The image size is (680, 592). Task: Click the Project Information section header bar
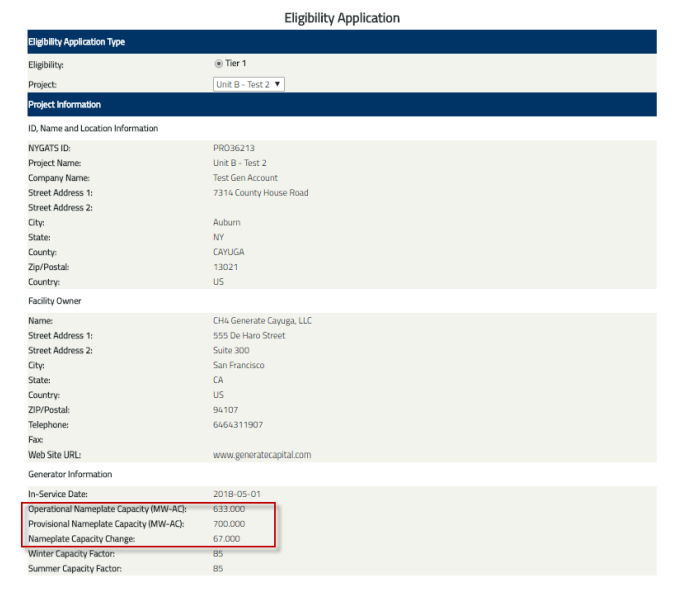pos(341,104)
